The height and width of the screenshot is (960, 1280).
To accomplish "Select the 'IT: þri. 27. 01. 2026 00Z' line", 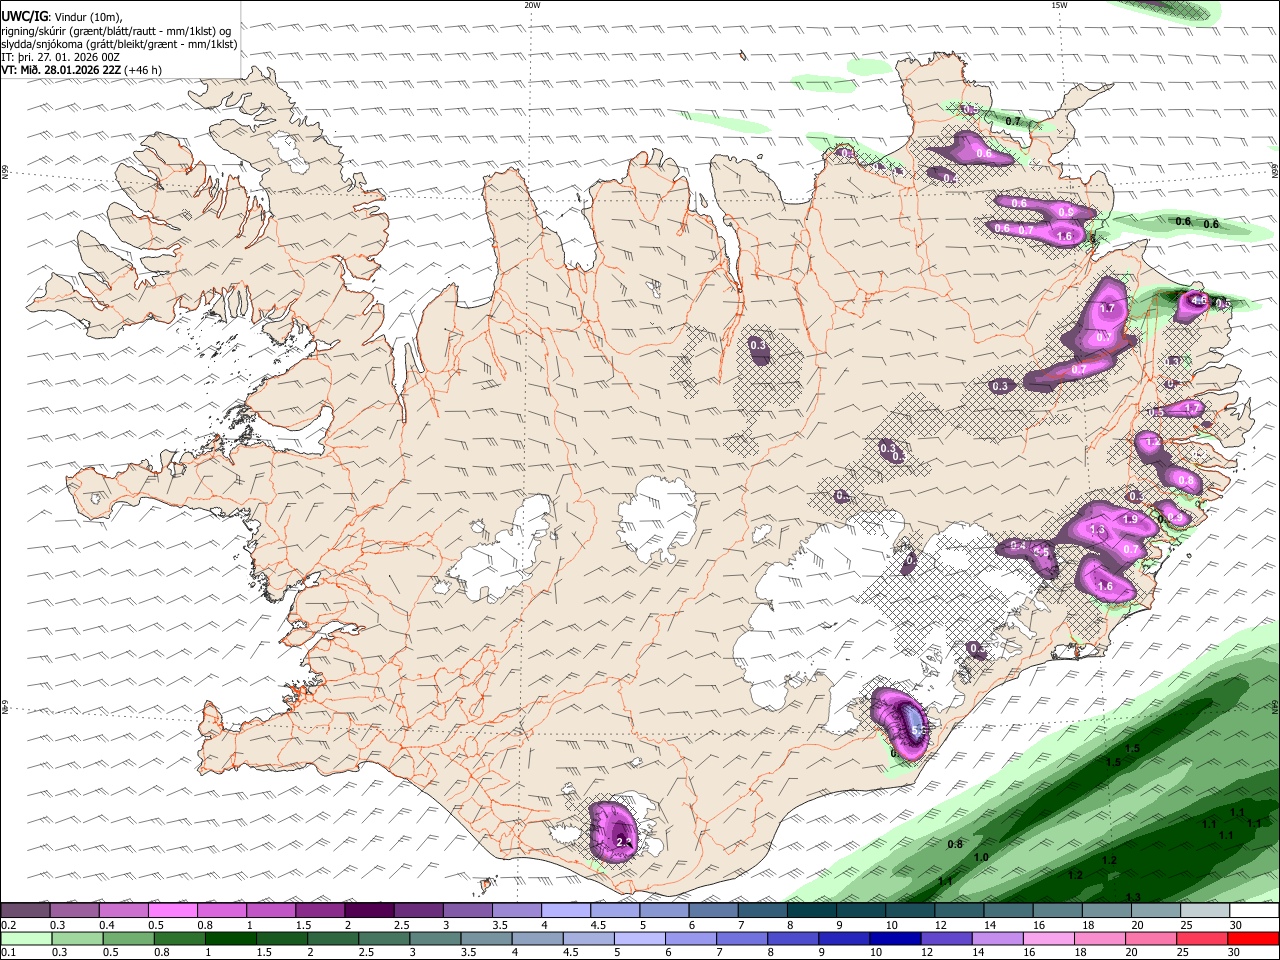I will 61,57.
